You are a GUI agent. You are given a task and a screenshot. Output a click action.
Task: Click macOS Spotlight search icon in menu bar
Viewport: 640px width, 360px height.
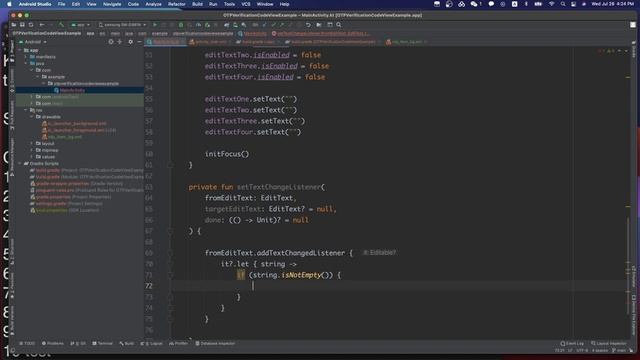[x=563, y=4]
